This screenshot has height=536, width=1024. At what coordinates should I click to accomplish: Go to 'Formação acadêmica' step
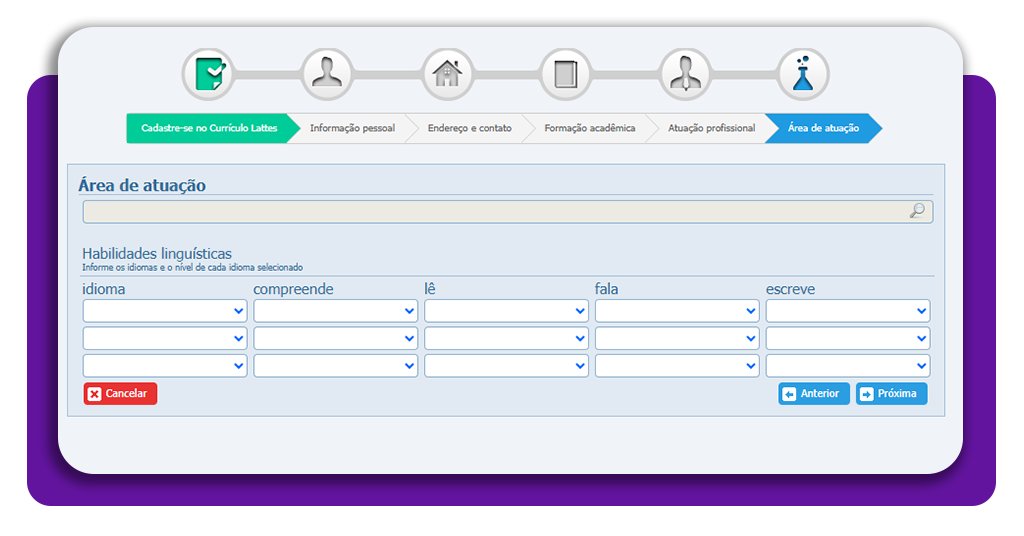coord(590,128)
